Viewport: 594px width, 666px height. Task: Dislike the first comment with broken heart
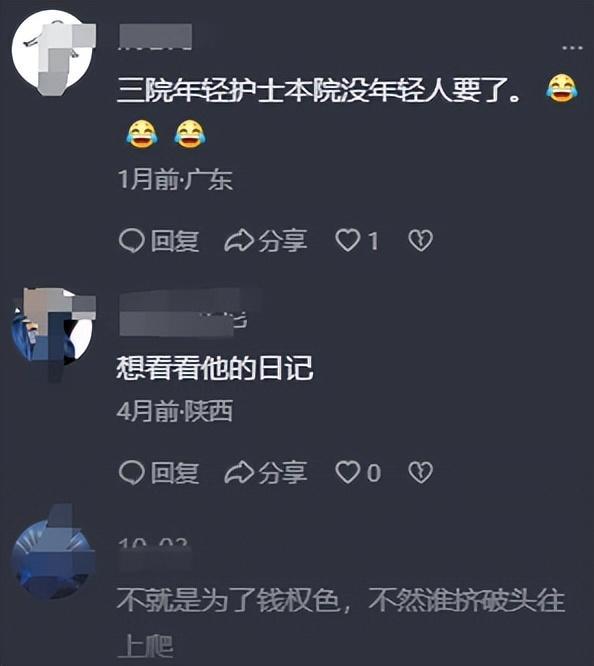pyautogui.click(x=420, y=240)
